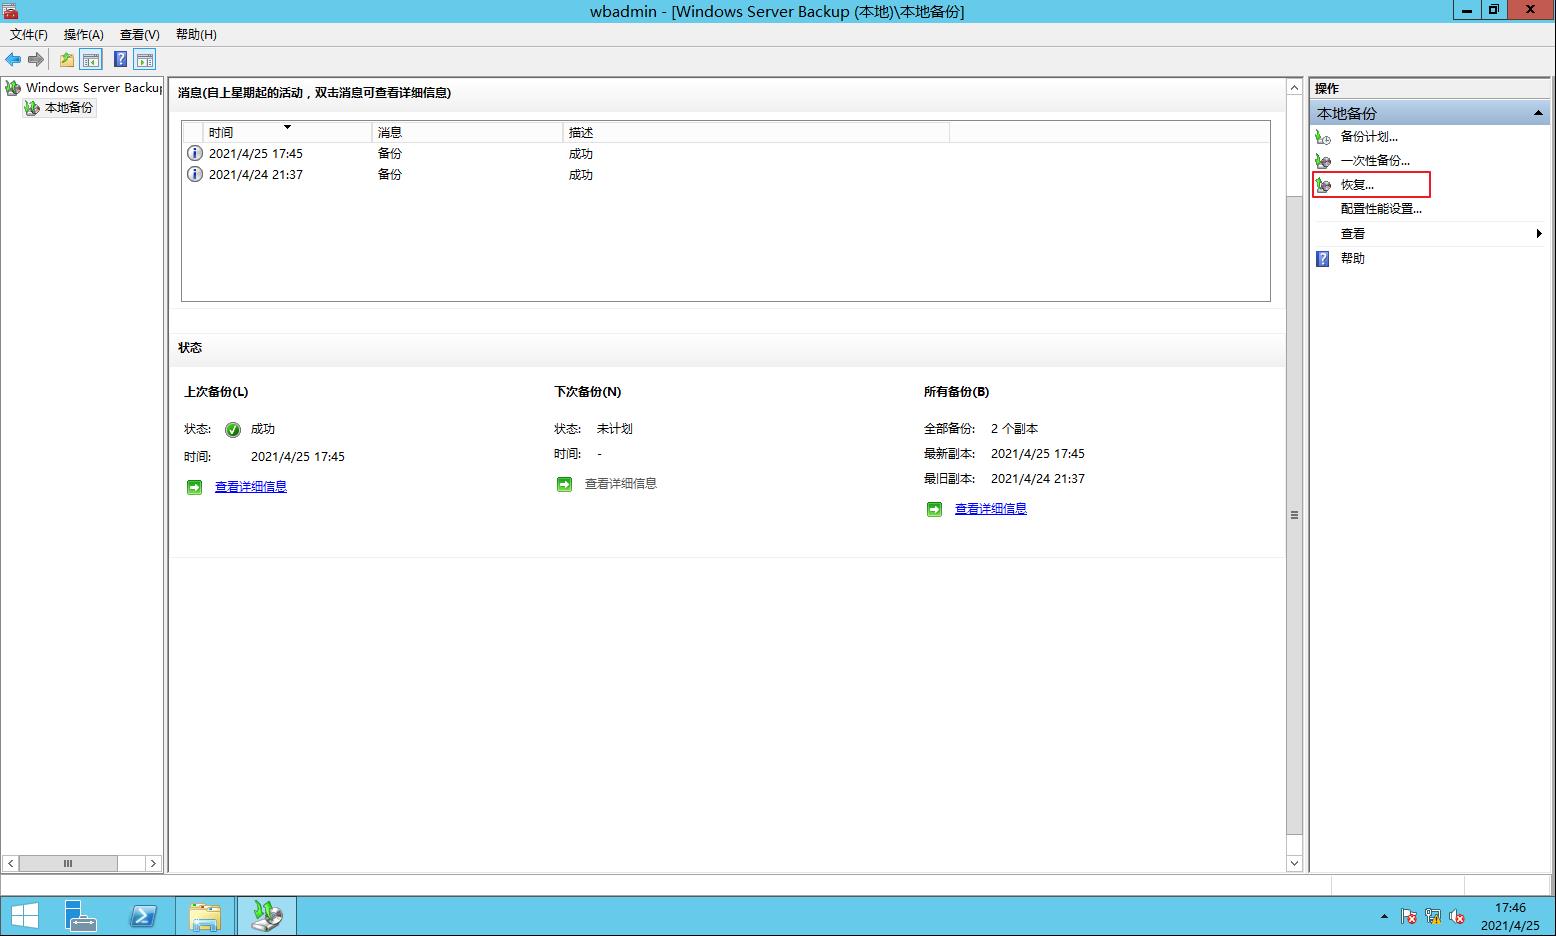Click the wbadmin backup app taskbar icon
This screenshot has width=1556, height=936.
pos(266,916)
